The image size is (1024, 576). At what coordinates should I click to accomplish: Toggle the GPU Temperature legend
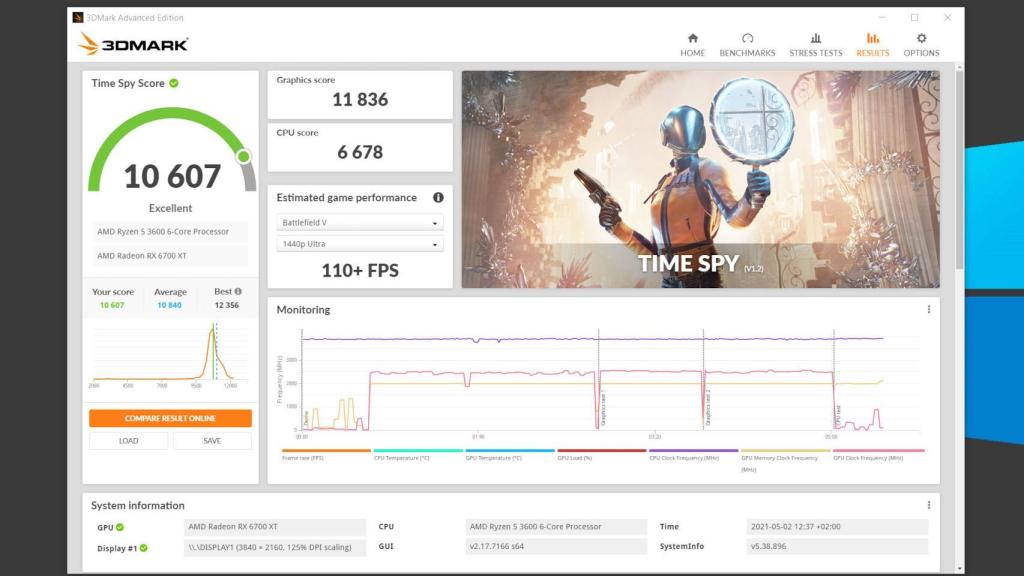pyautogui.click(x=510, y=455)
